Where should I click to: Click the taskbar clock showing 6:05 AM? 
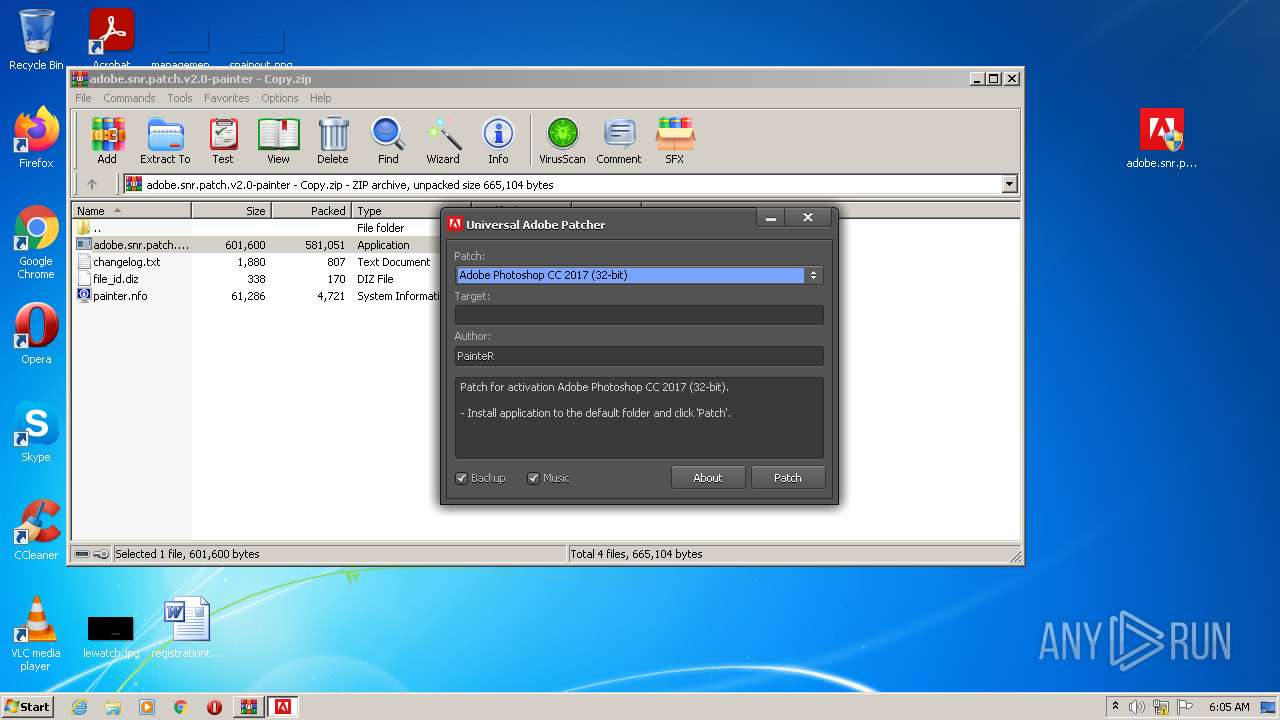[1229, 707]
